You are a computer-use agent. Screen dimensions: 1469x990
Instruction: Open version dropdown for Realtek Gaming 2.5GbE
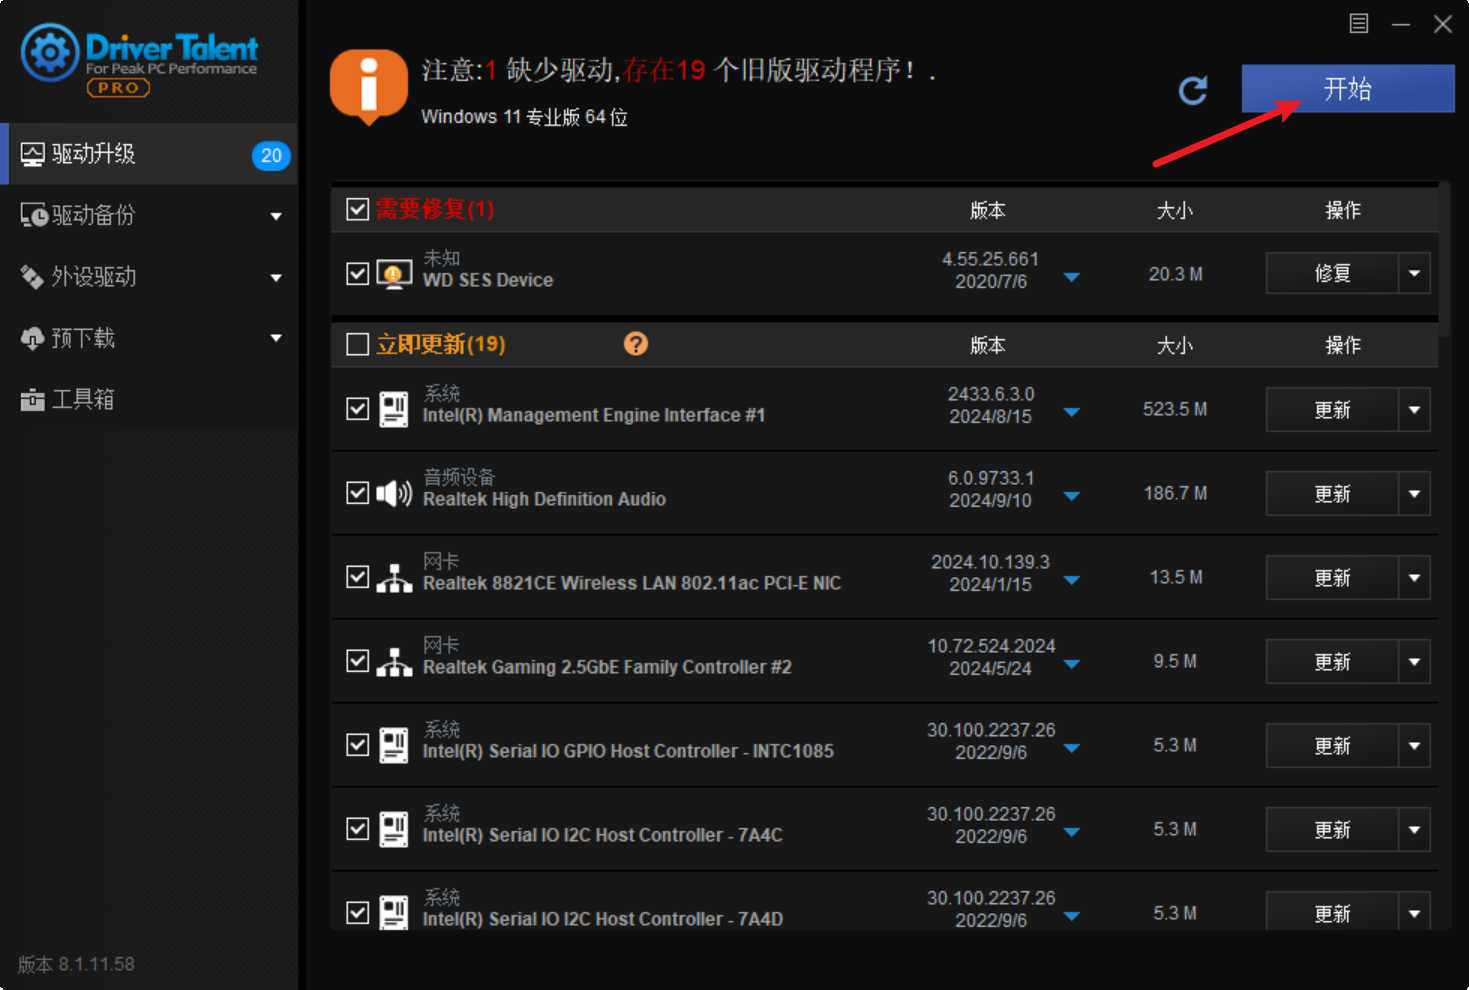tap(1072, 664)
